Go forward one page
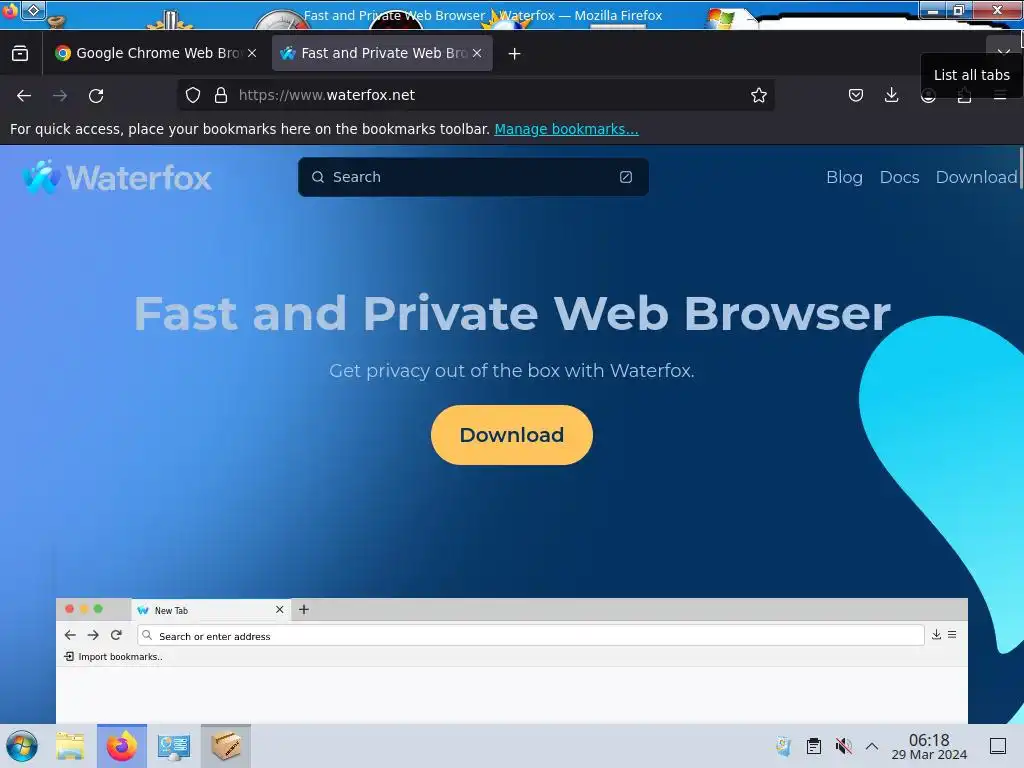This screenshot has width=1024, height=768. coord(60,95)
